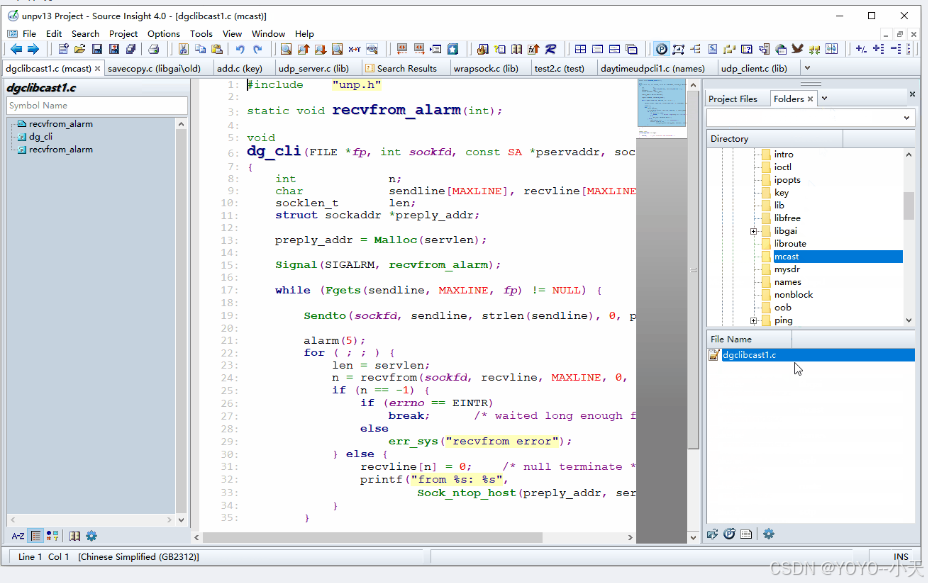Click the book icon below symbol pane
This screenshot has height=584, width=928.
click(x=75, y=536)
